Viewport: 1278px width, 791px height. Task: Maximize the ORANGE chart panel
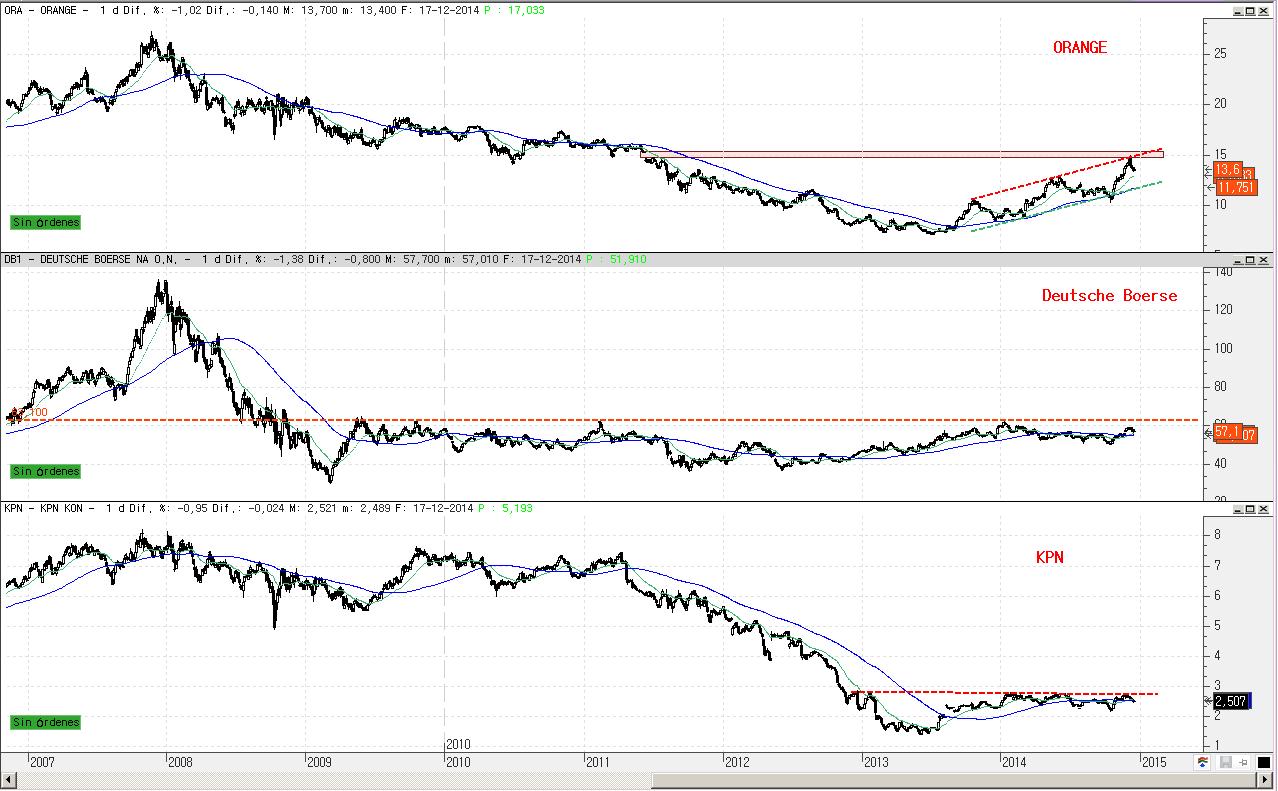[1252, 10]
